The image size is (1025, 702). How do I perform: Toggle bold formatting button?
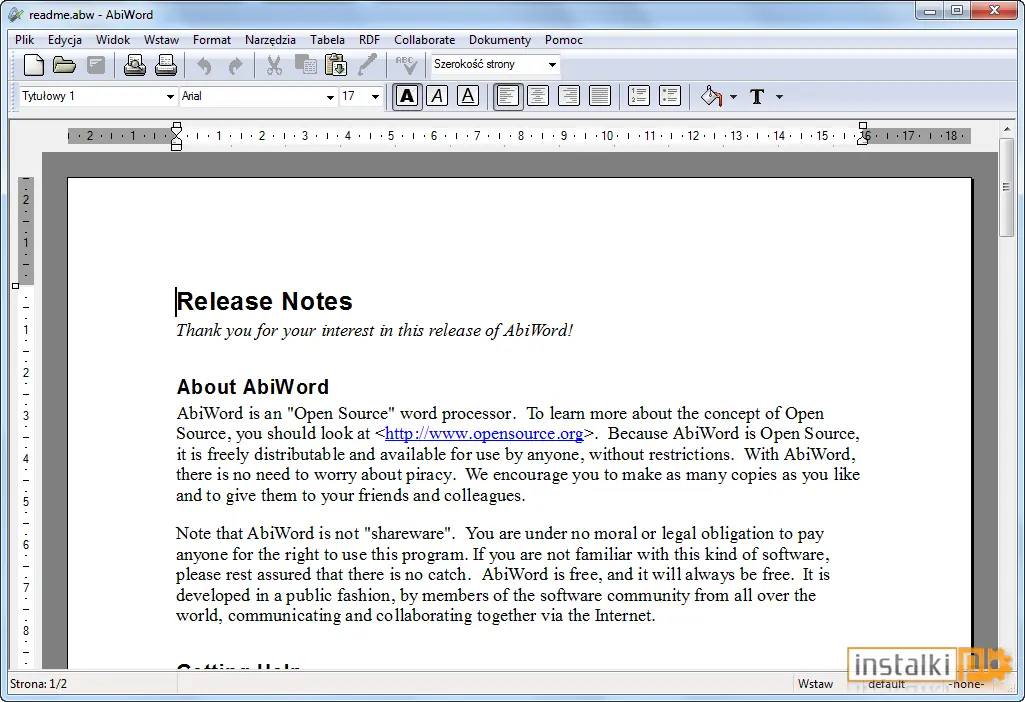[407, 96]
